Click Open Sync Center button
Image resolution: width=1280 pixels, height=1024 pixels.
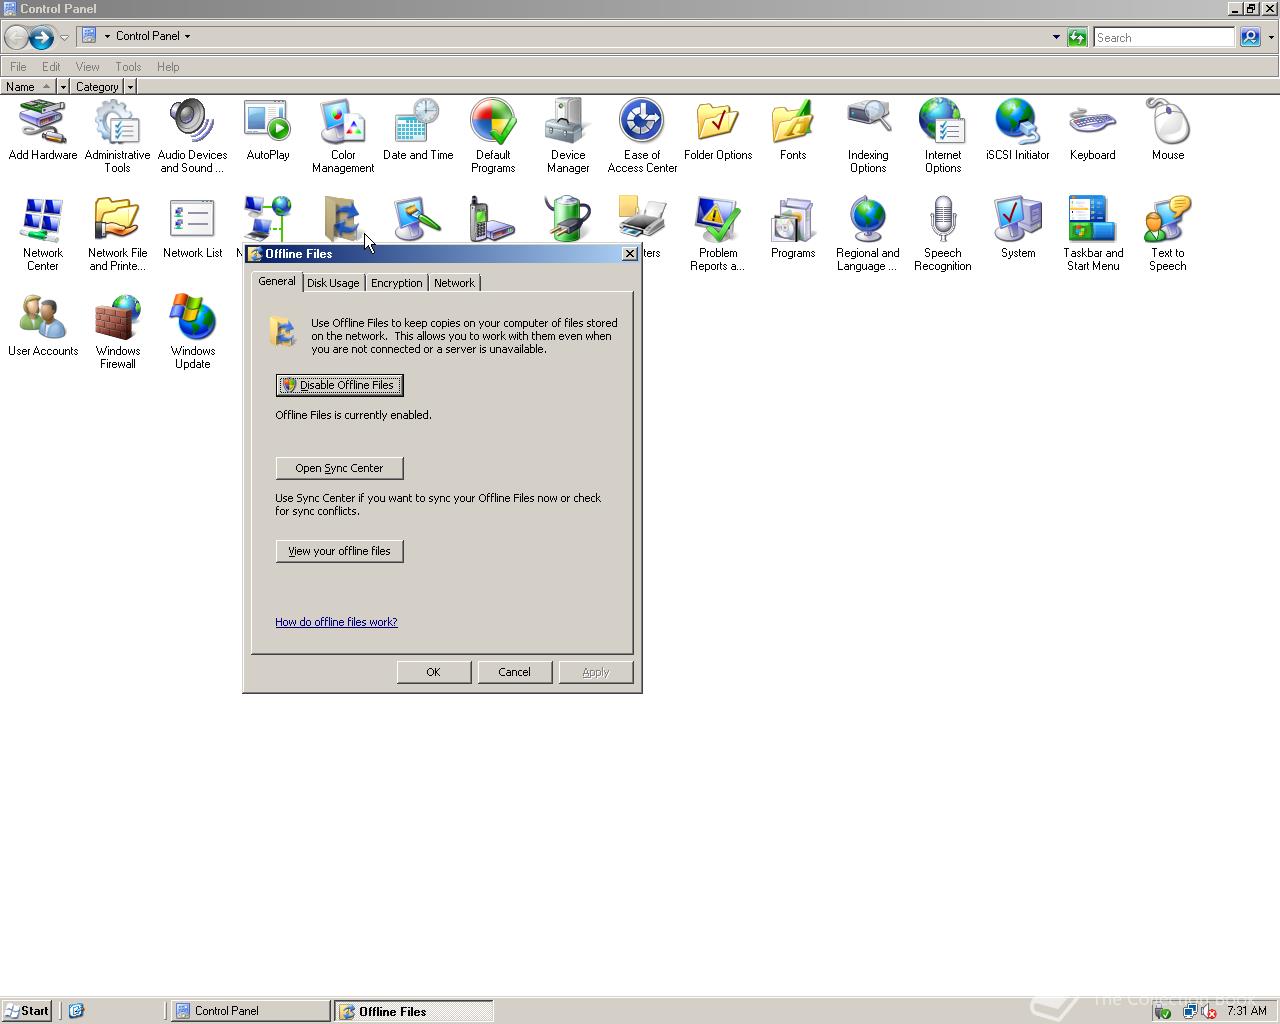[x=339, y=468]
